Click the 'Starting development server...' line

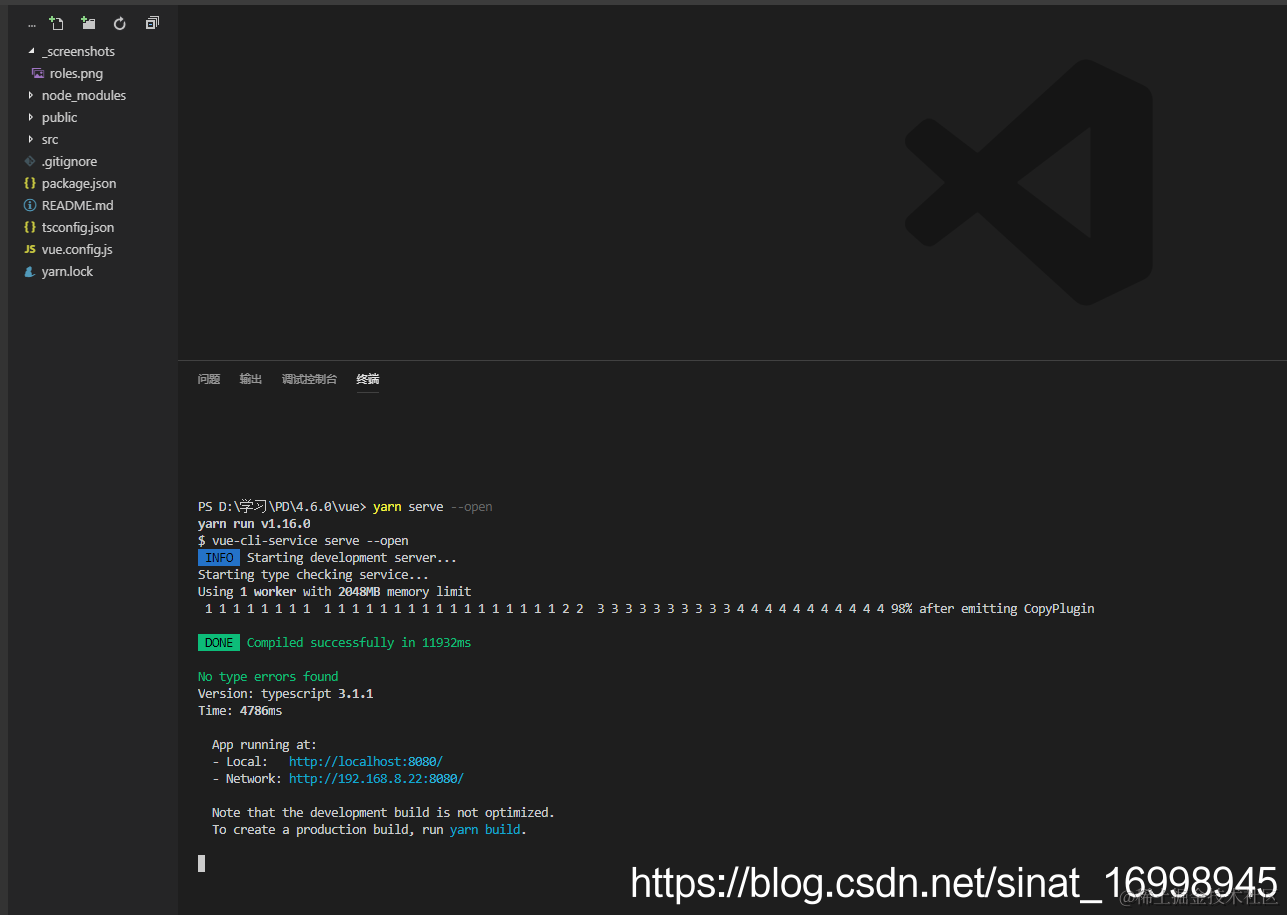352,557
